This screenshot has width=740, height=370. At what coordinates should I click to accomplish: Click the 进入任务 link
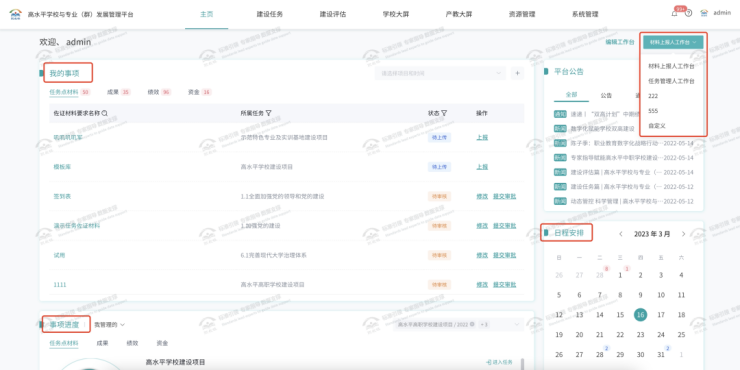[x=499, y=362]
